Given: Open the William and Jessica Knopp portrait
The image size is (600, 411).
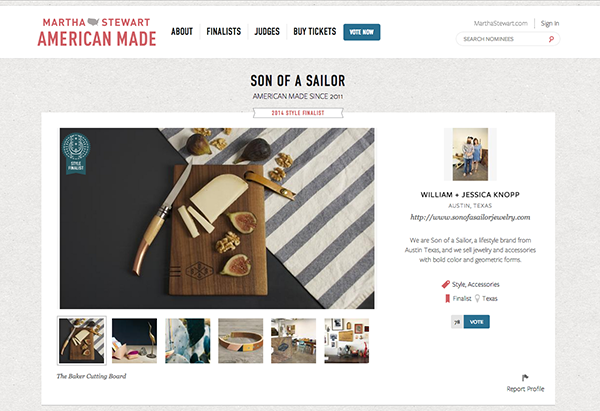Looking at the screenshot, I should (470, 154).
